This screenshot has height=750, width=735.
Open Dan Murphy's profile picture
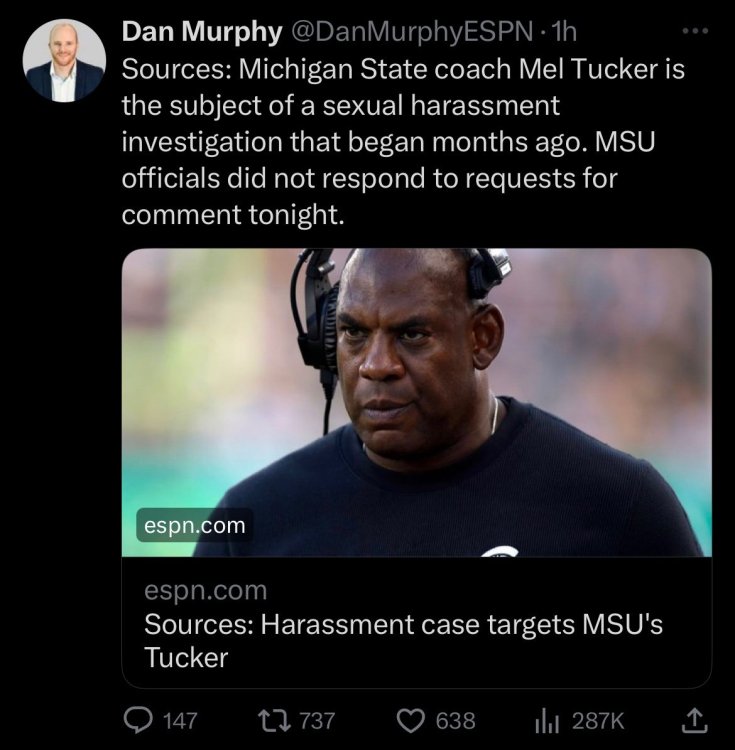tap(64, 61)
